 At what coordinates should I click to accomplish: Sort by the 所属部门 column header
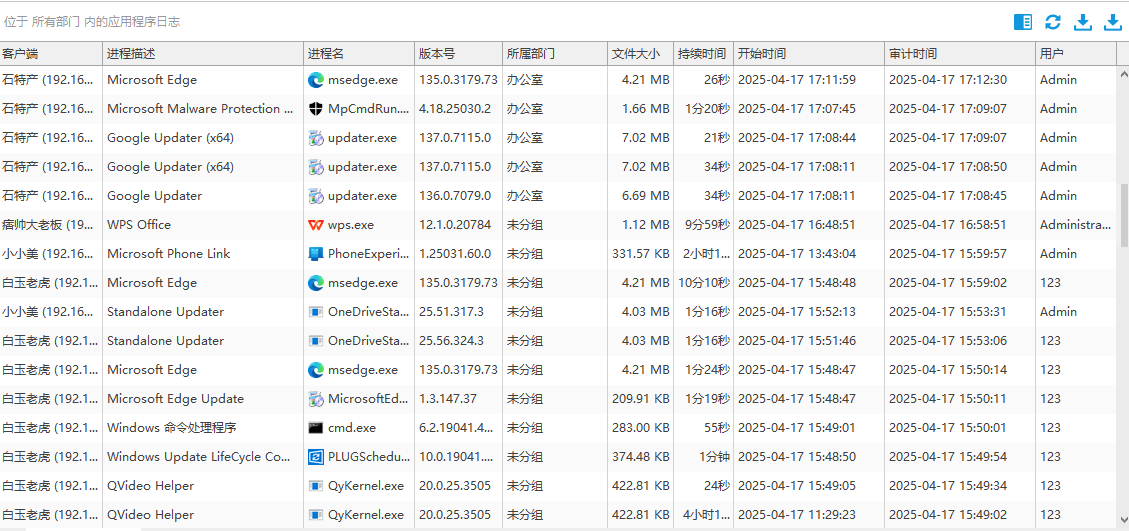point(554,54)
